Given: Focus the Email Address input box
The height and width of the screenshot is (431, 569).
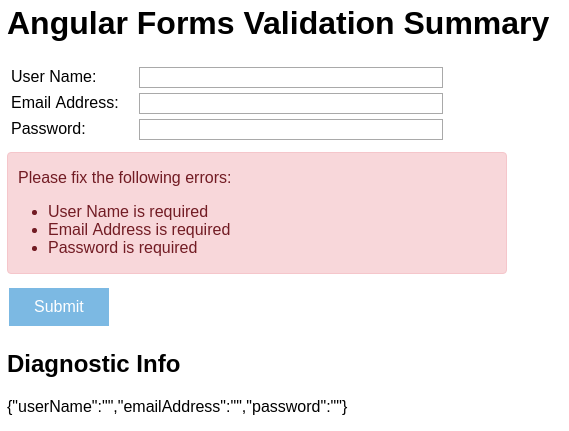Looking at the screenshot, I should pyautogui.click(x=291, y=103).
